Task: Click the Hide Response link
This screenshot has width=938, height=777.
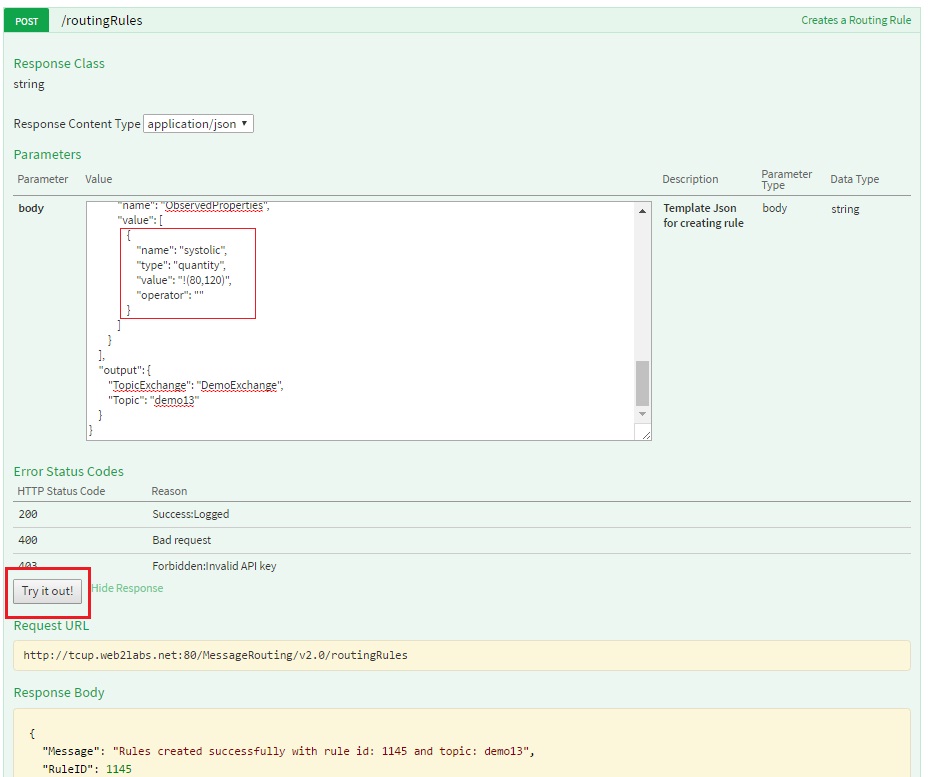Action: 127,588
